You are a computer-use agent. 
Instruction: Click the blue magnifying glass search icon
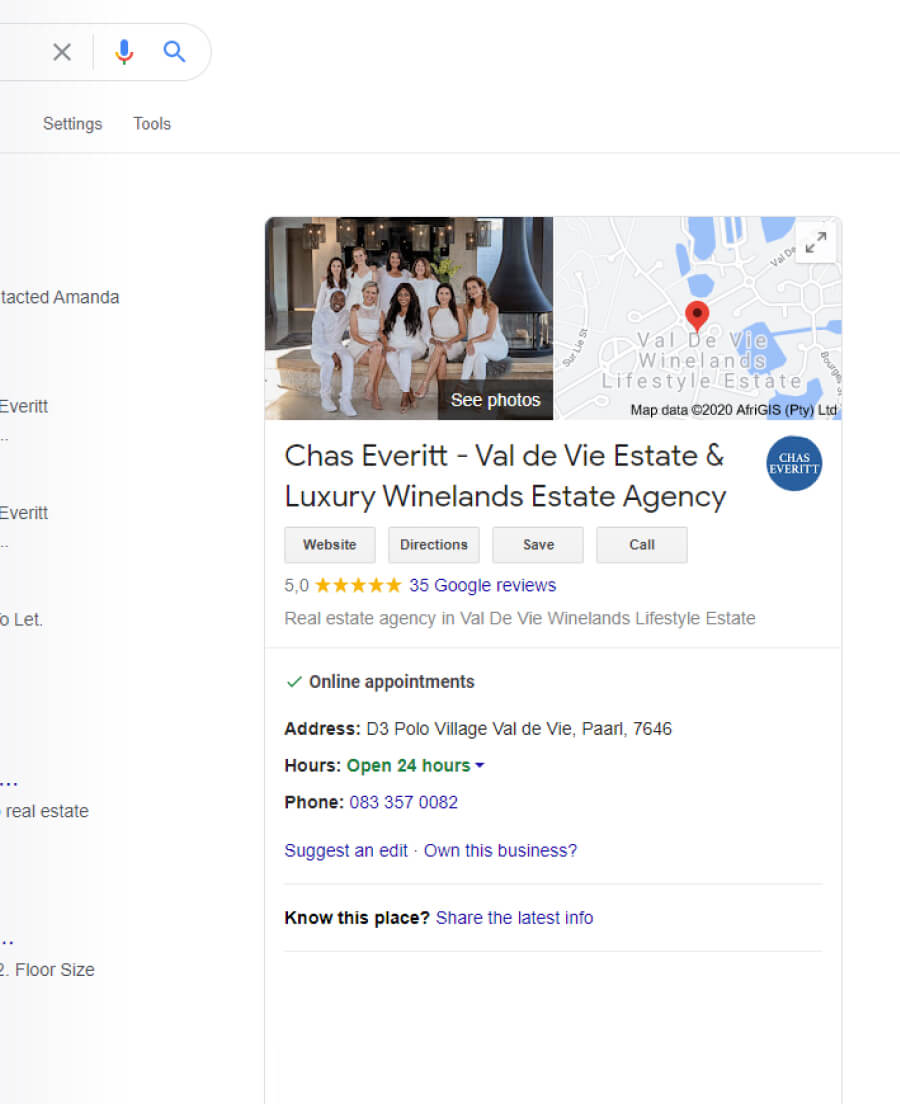pos(174,52)
